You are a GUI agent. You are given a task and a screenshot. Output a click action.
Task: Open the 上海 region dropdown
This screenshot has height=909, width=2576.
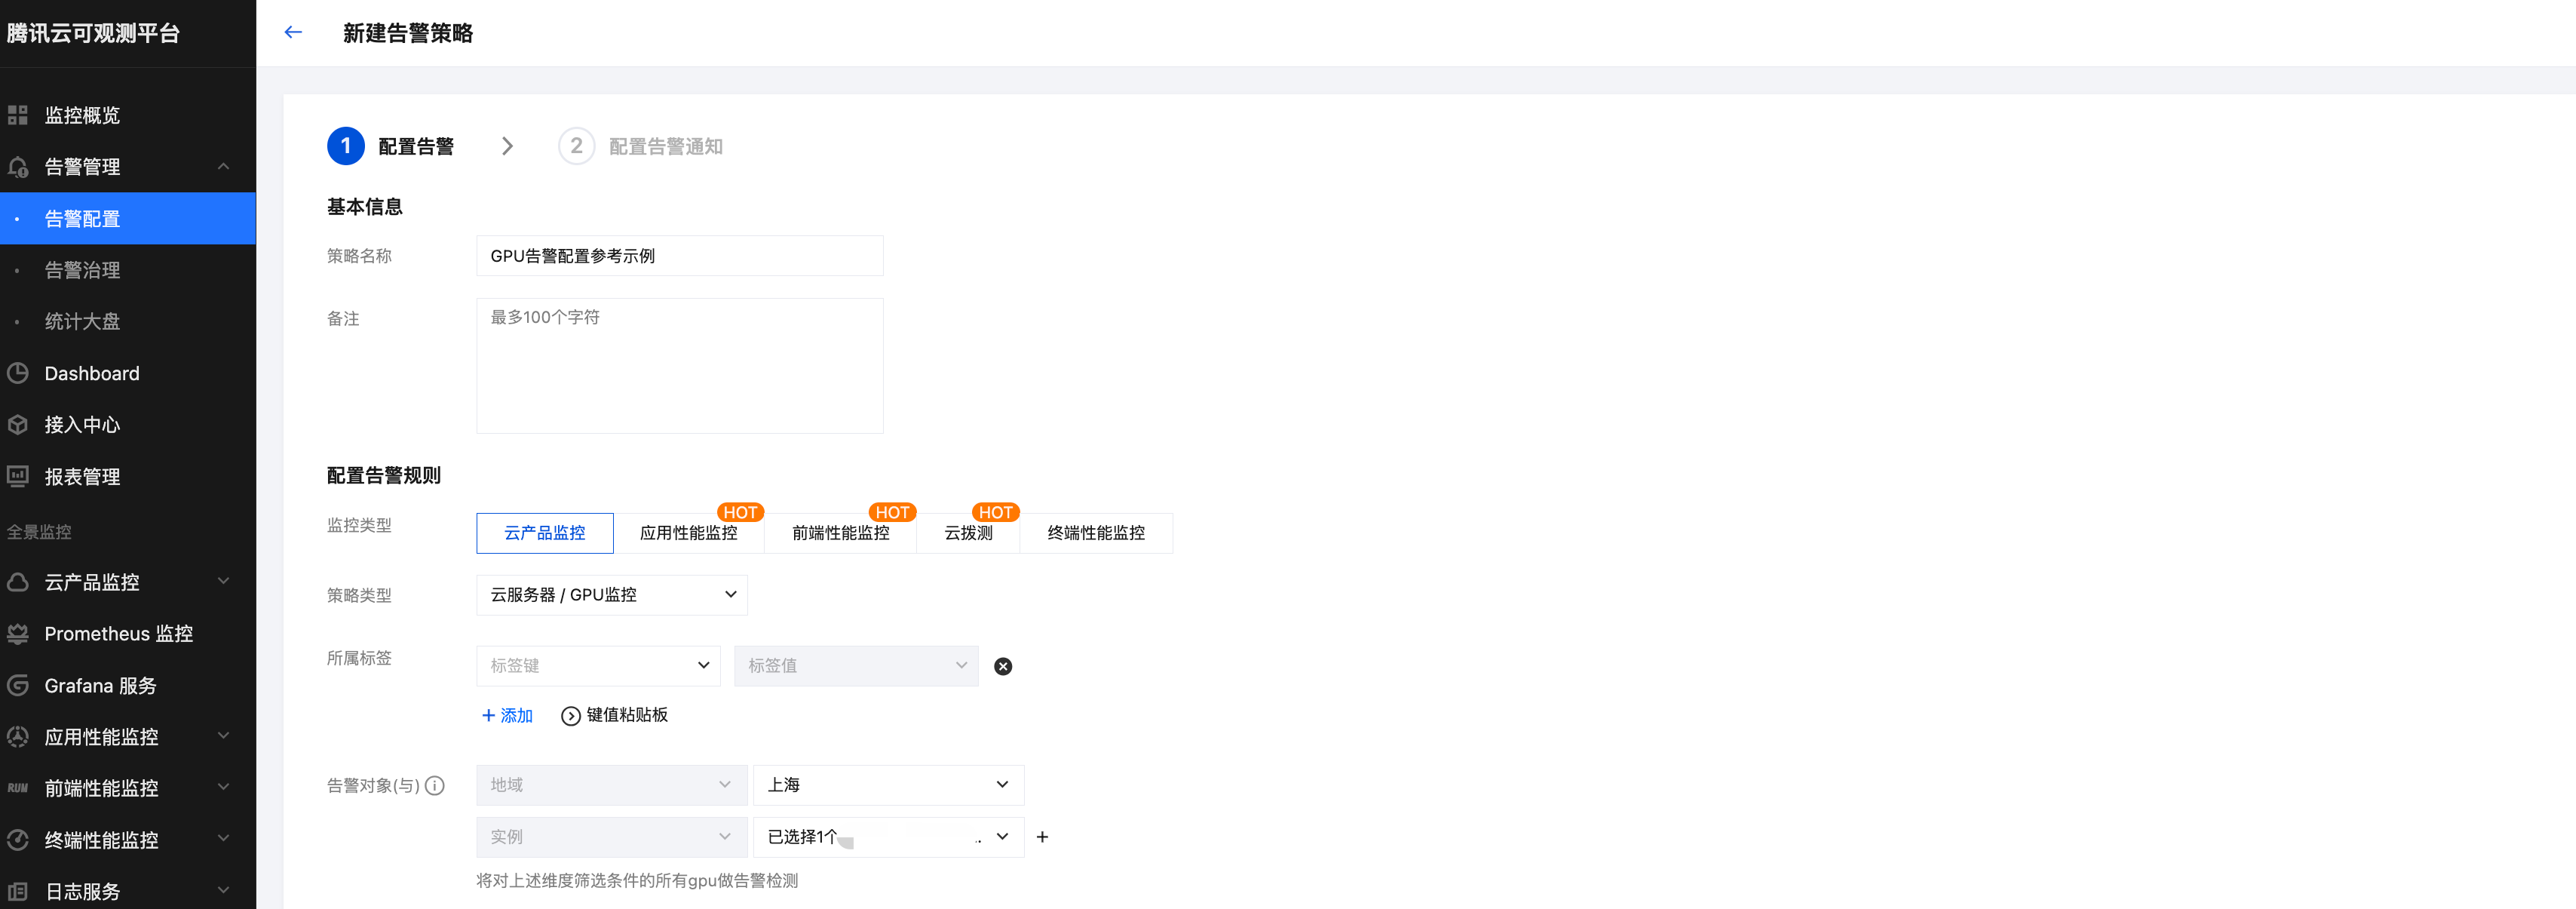pyautogui.click(x=887, y=785)
